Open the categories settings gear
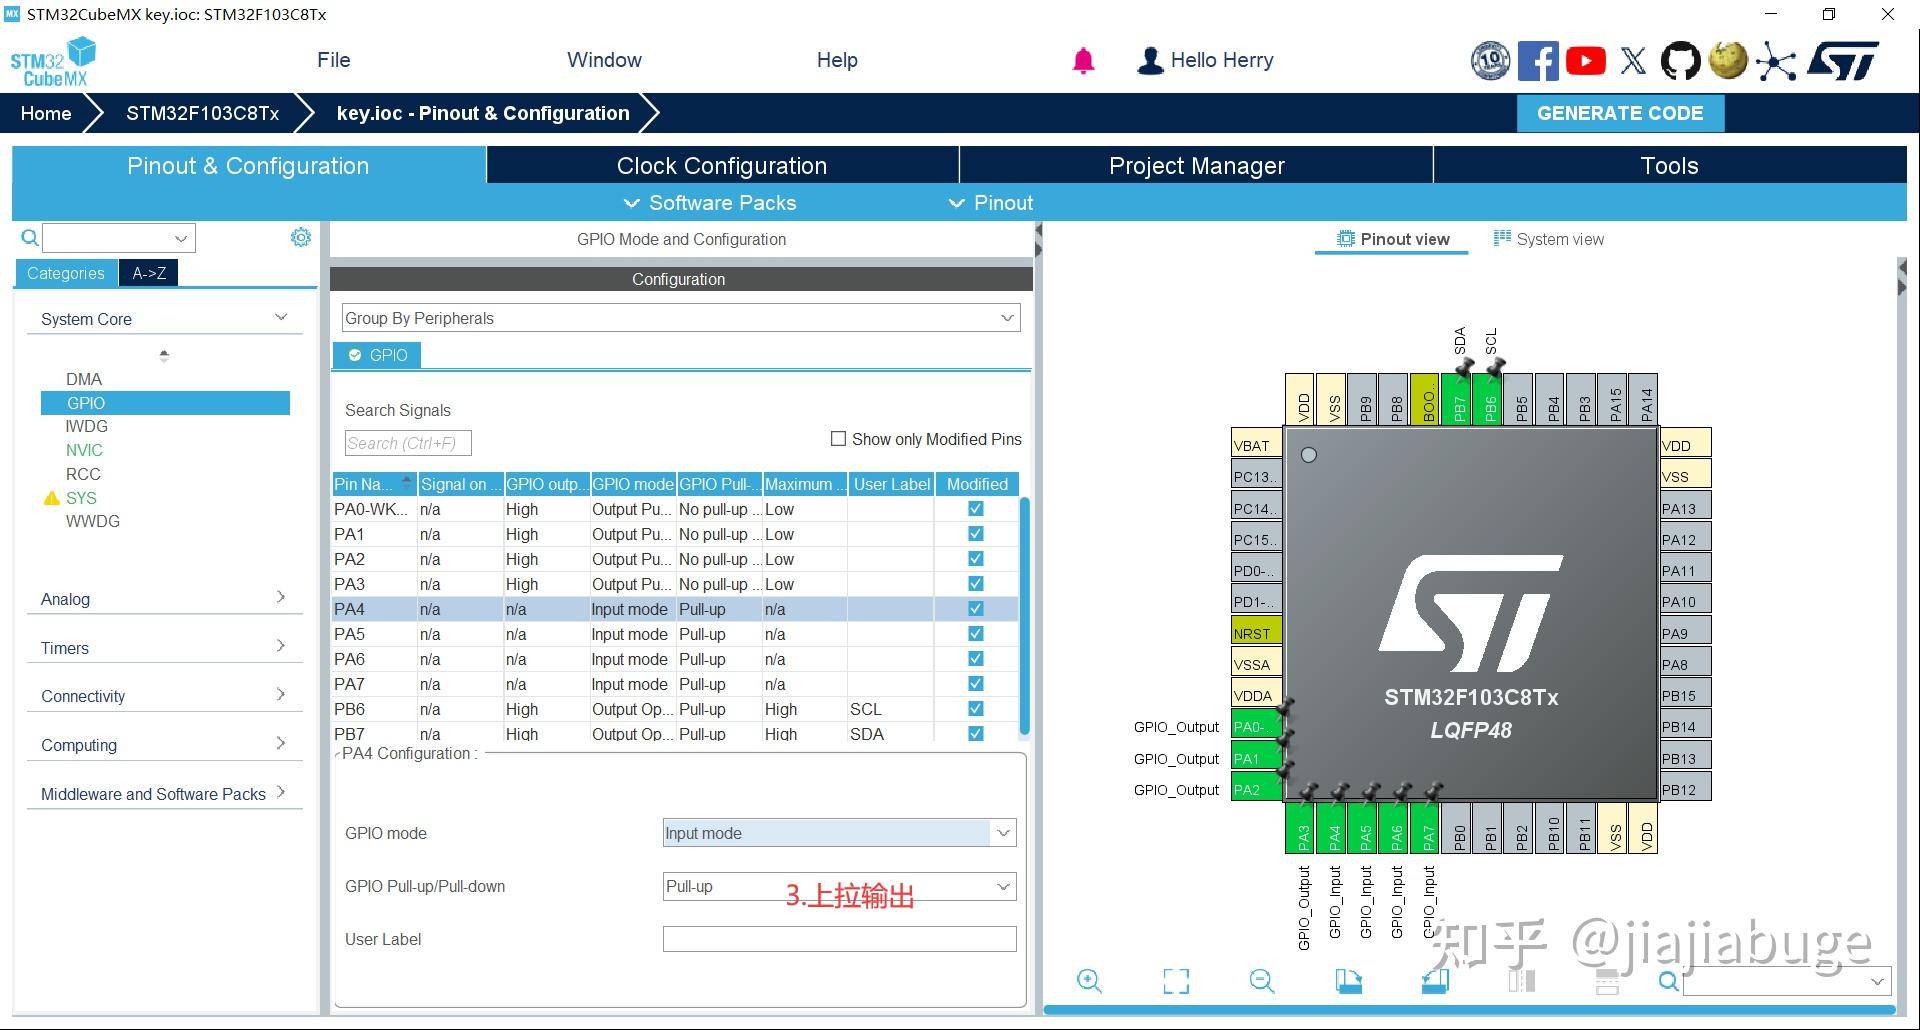The height and width of the screenshot is (1030, 1920). (300, 237)
